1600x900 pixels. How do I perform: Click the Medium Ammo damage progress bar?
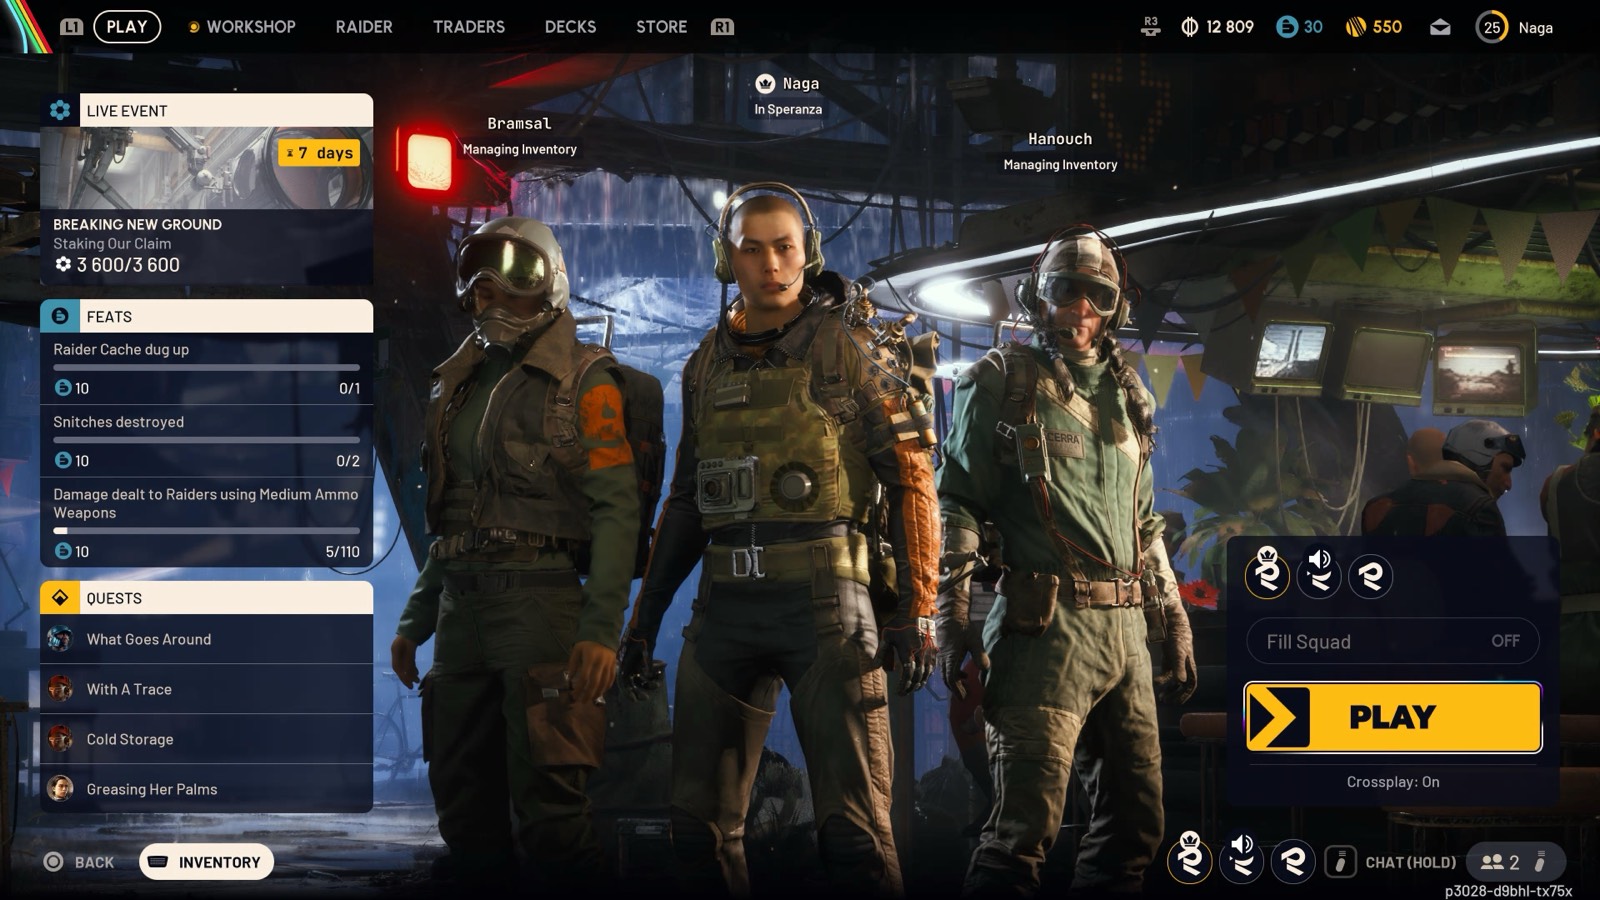(x=207, y=531)
